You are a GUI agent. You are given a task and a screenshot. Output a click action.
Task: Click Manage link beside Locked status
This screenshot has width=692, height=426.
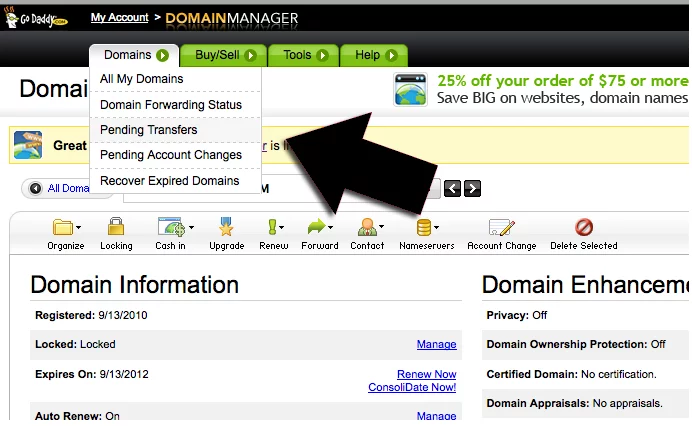436,344
